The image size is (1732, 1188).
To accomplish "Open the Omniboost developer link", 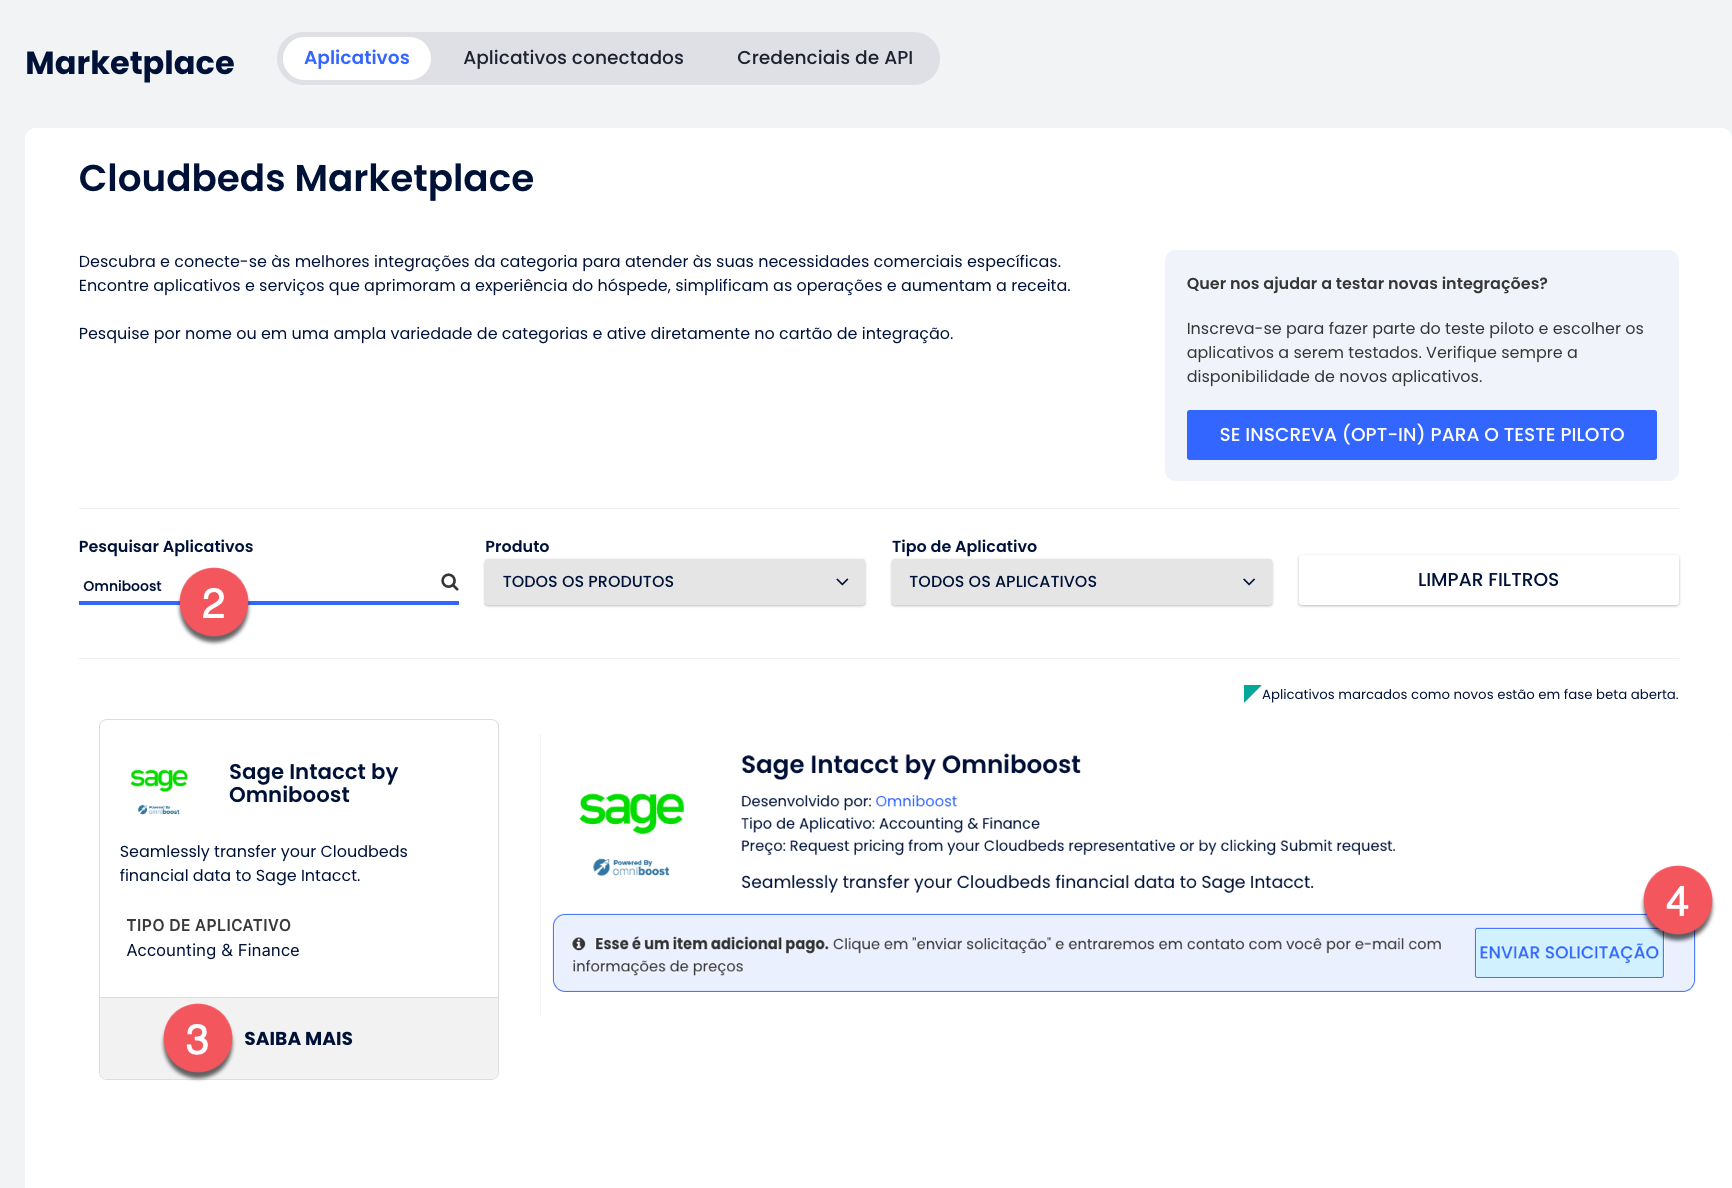I will click(x=916, y=801).
